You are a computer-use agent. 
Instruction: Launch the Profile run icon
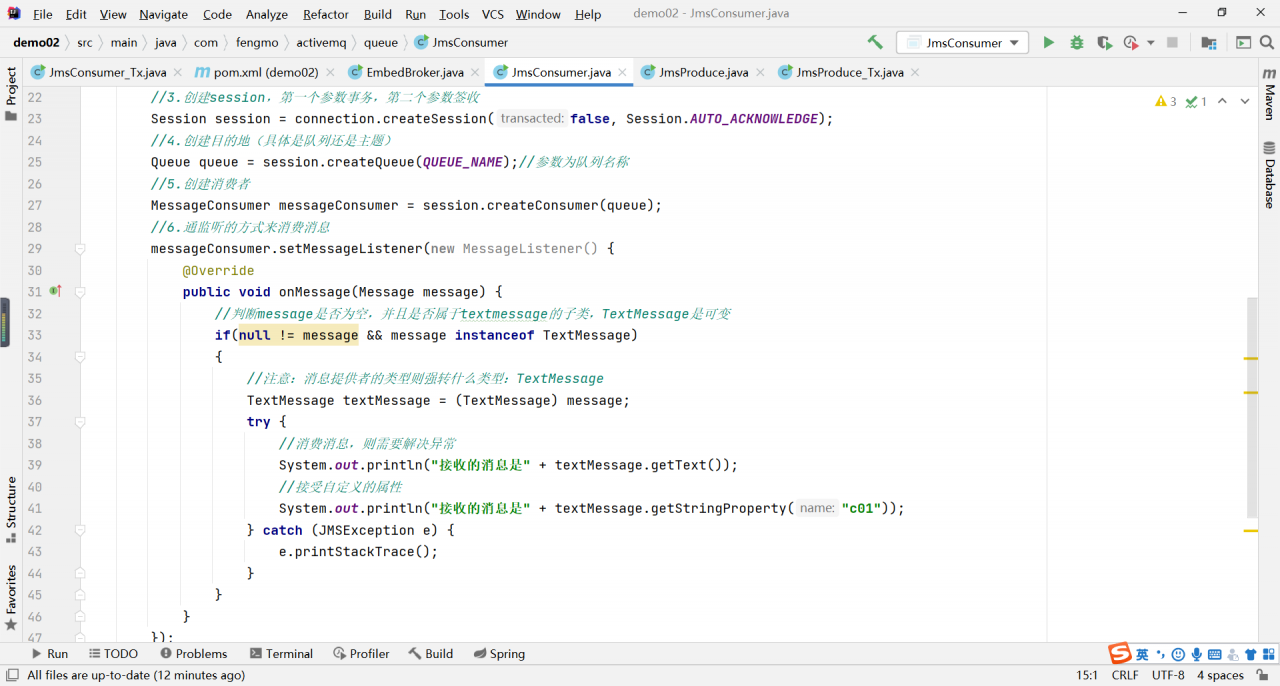1131,43
